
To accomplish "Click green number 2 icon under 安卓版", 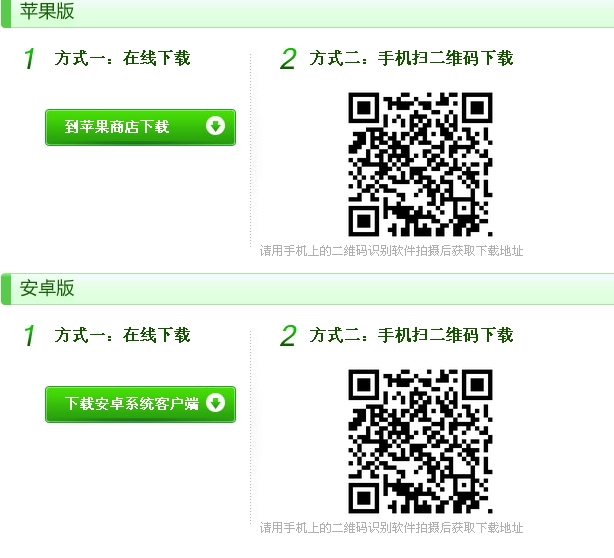I will tap(288, 336).
